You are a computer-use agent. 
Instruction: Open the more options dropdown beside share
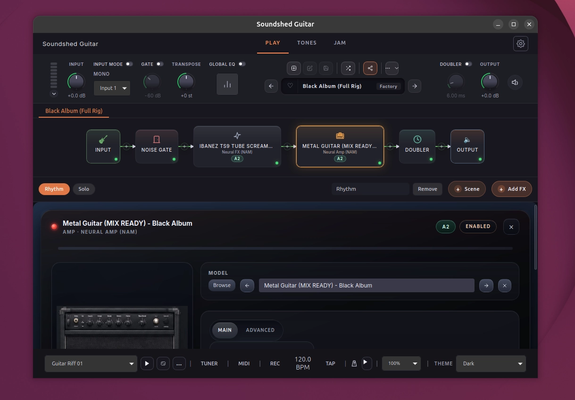pos(392,68)
